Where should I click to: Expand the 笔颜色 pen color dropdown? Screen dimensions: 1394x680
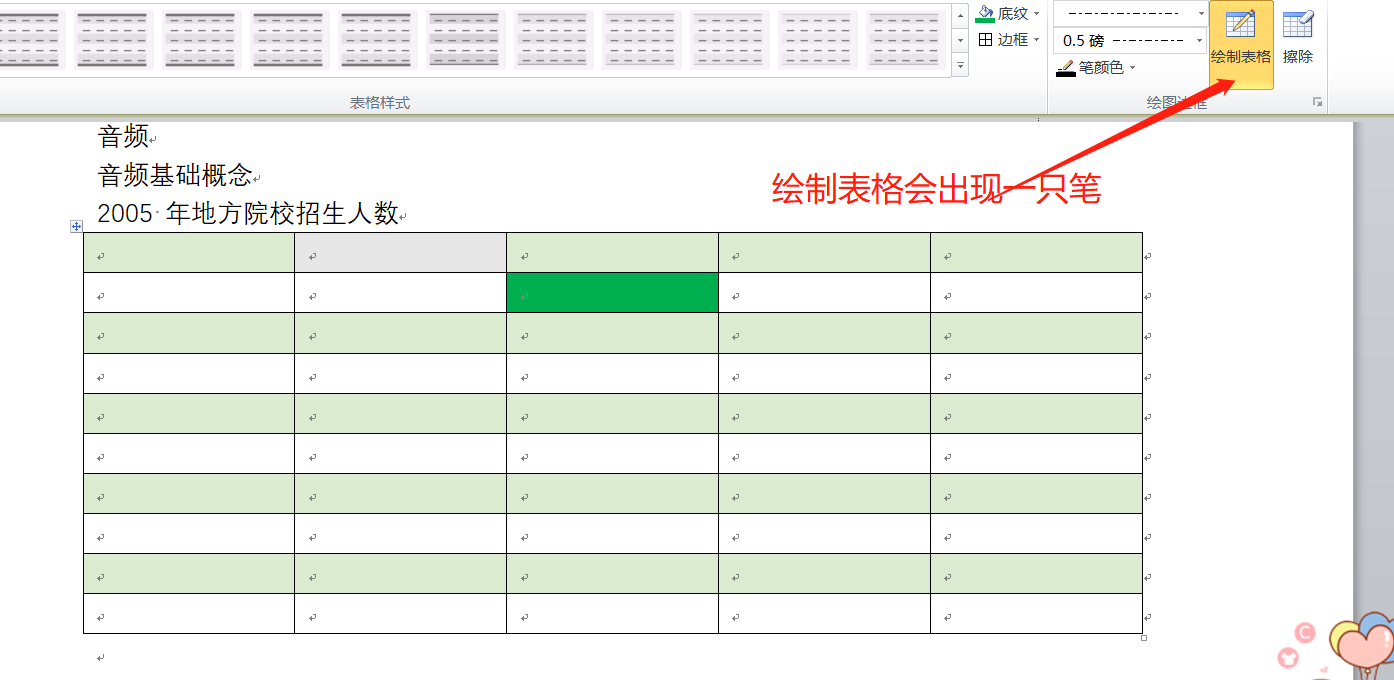coord(1133,68)
